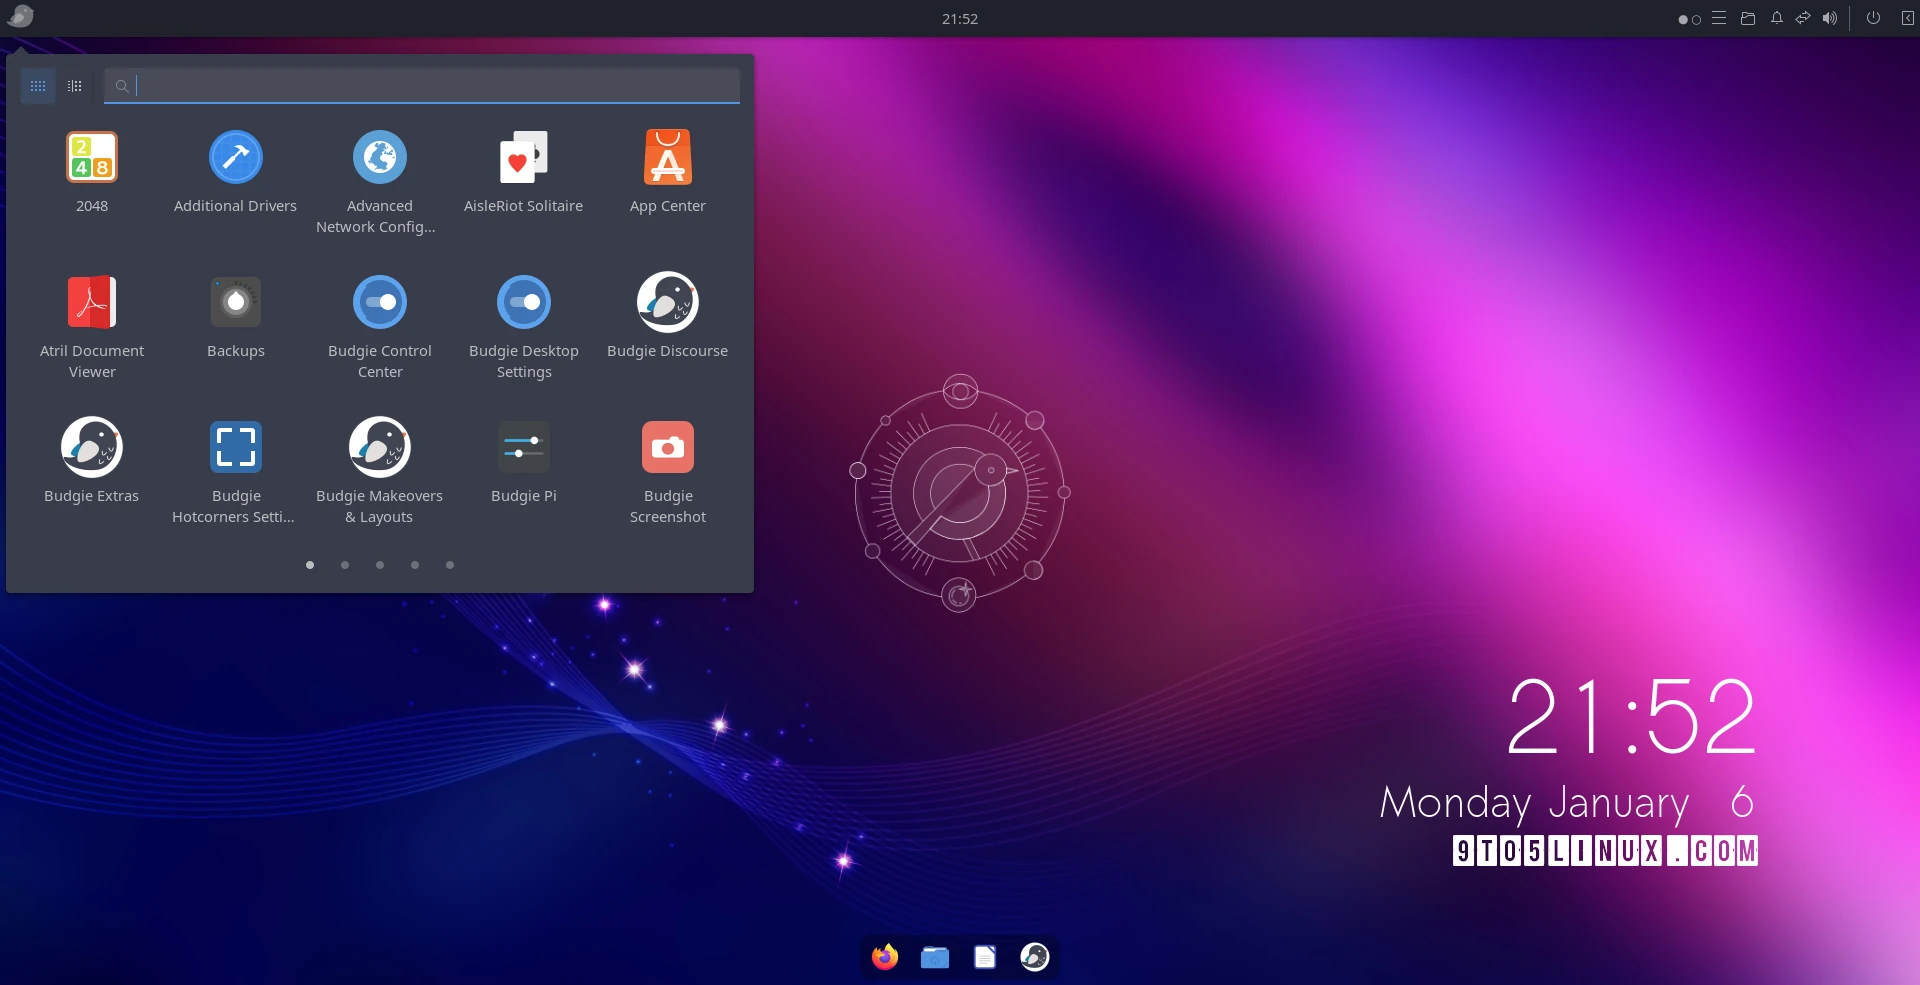This screenshot has height=985, width=1920.
Task: Expand the Raven sidebar from panel edge
Action: pyautogui.click(x=1907, y=18)
